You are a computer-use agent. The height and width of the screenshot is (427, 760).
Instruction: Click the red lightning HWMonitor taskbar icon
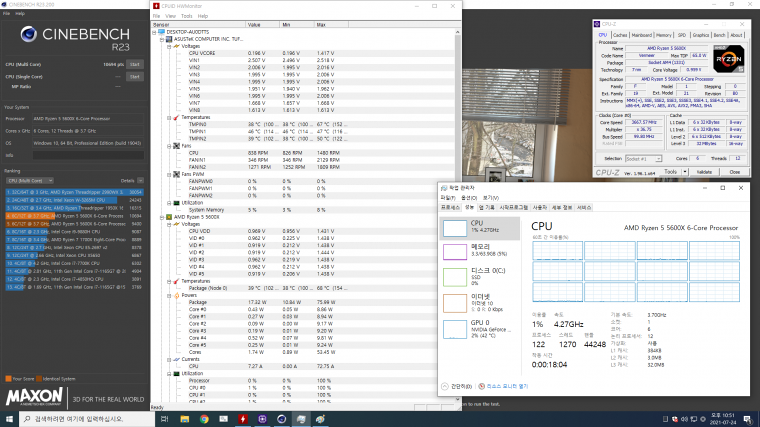tap(243, 419)
